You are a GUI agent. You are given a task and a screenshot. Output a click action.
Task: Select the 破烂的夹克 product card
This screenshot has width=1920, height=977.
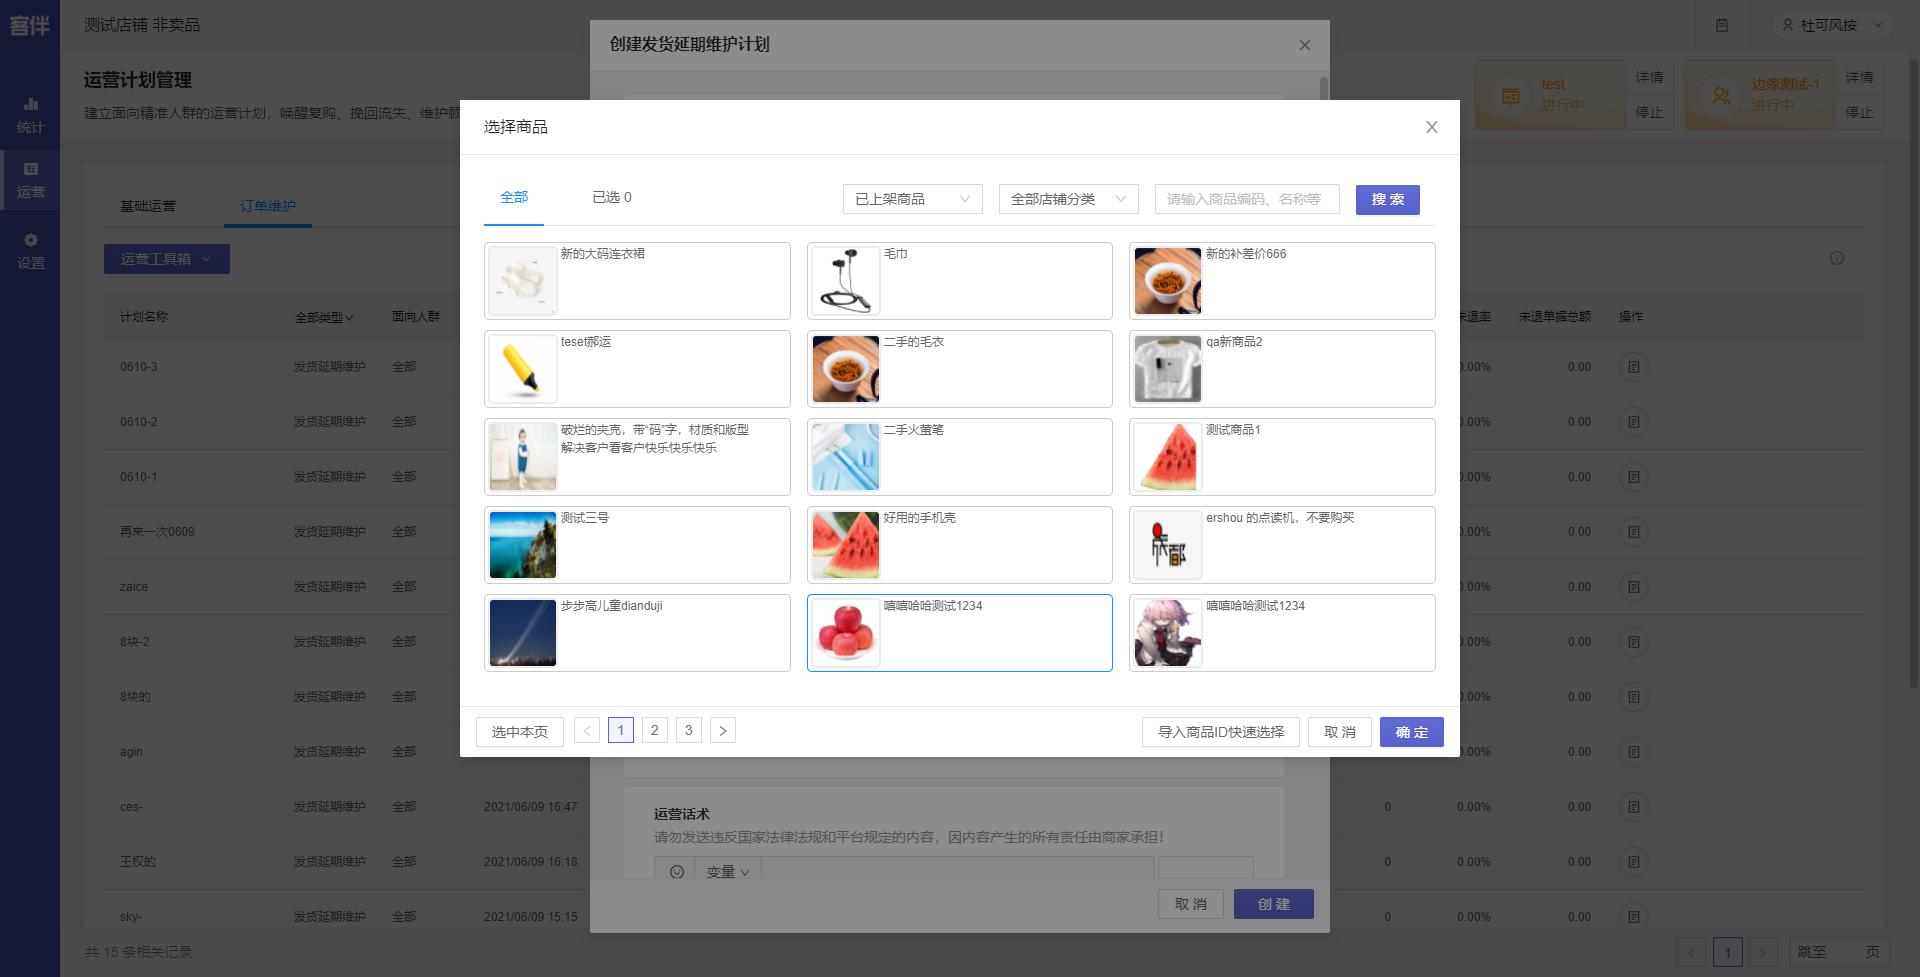tap(637, 457)
